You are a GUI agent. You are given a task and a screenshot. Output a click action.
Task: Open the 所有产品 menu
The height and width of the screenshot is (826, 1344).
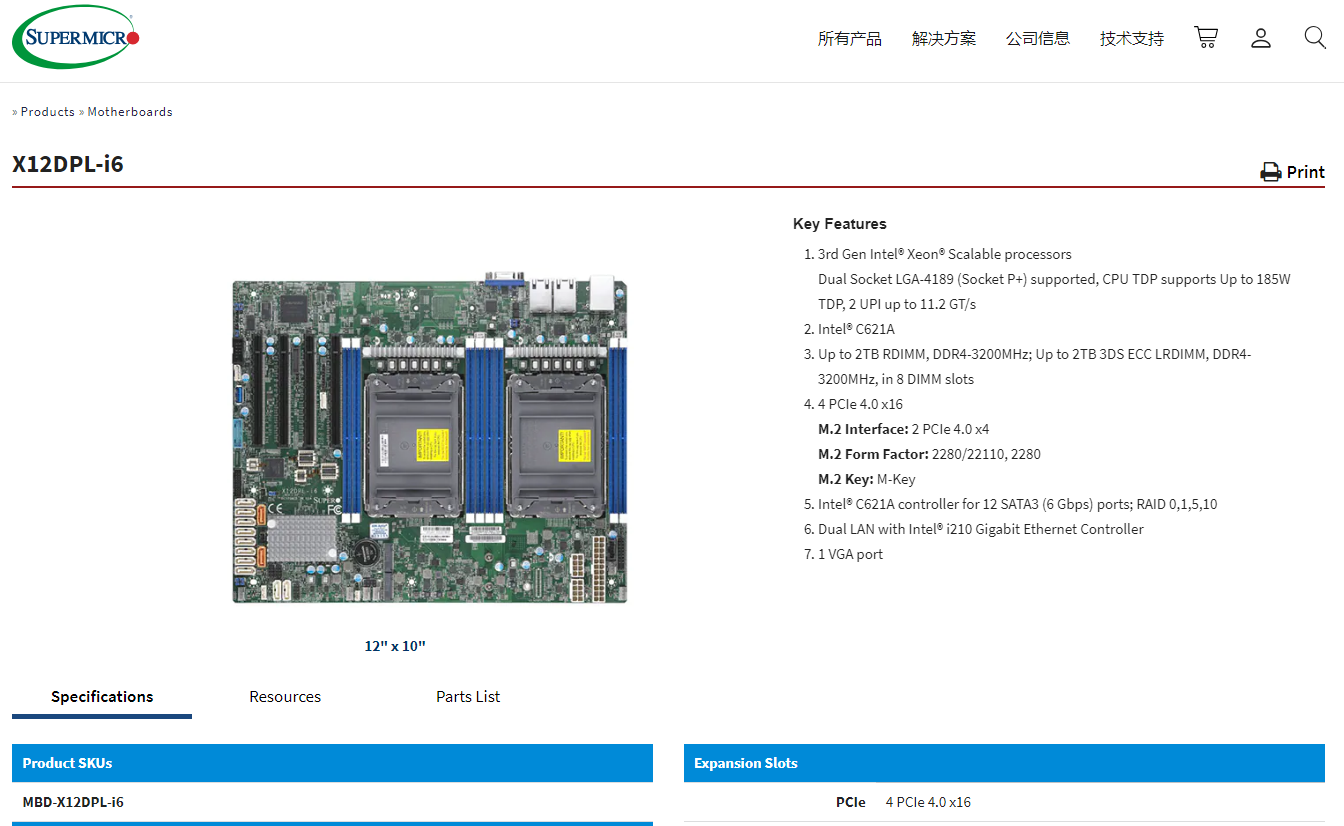(x=849, y=39)
